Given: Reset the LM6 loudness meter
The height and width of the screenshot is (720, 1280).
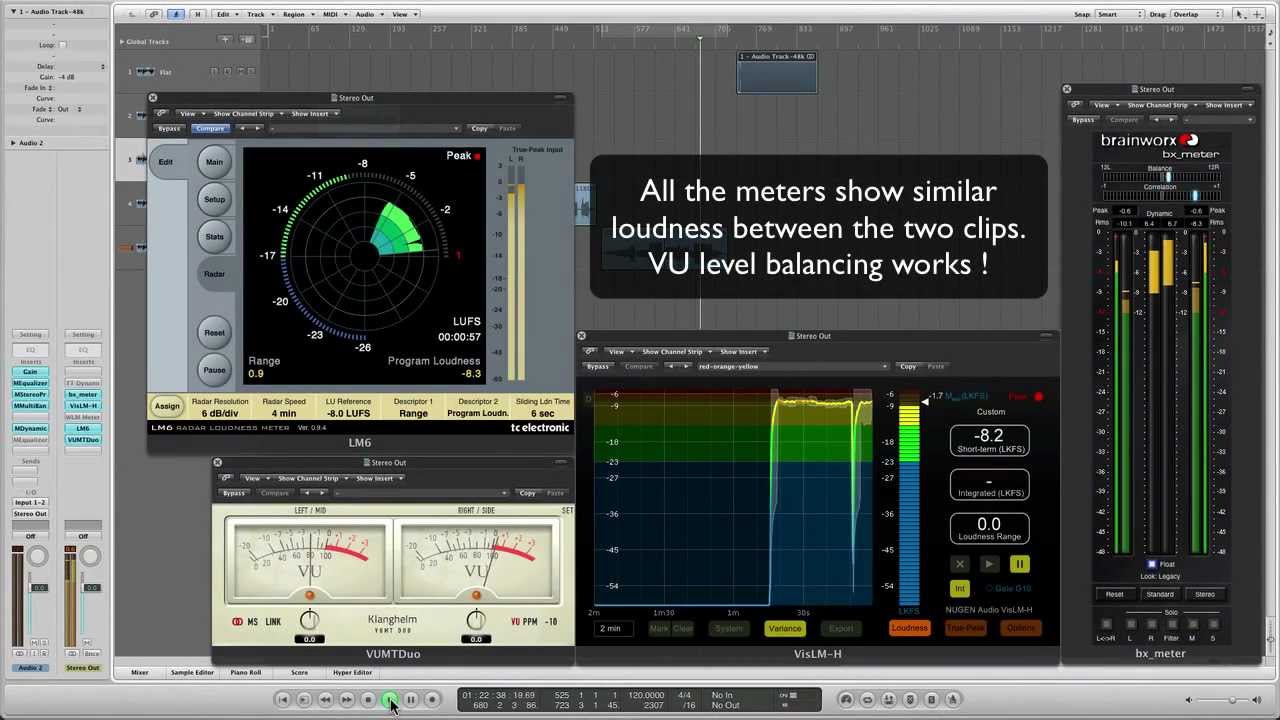Looking at the screenshot, I should tap(214, 333).
